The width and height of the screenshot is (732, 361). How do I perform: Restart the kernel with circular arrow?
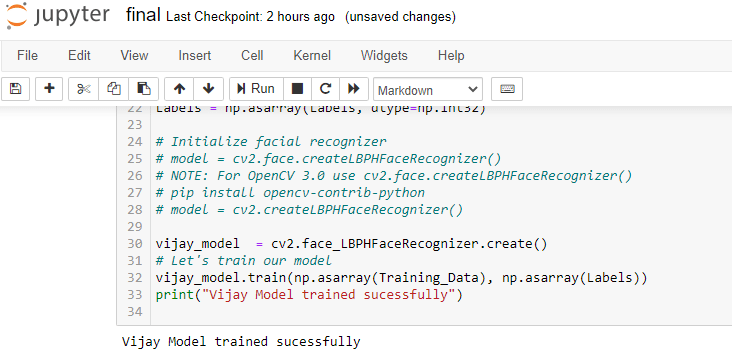325,89
